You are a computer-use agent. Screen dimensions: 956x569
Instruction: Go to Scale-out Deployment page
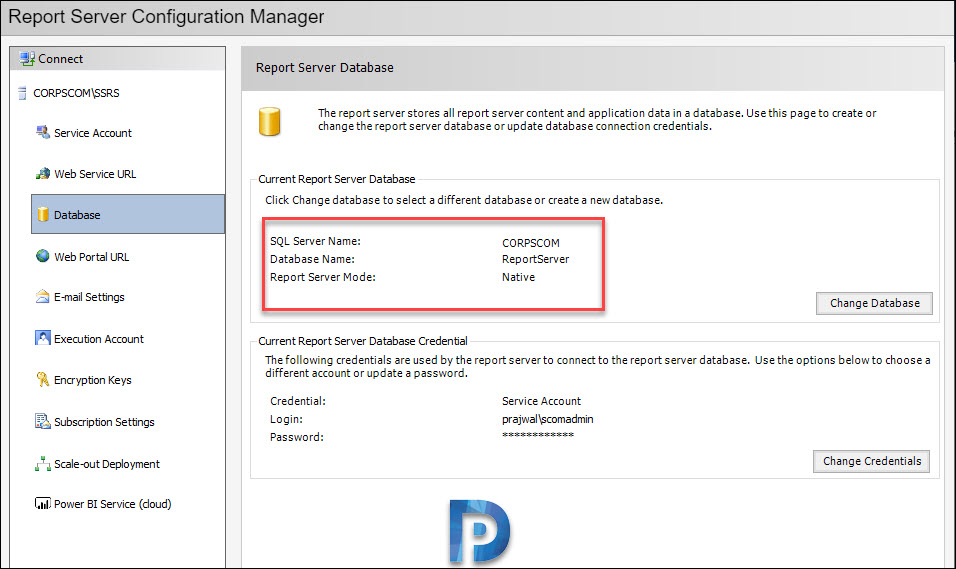pos(107,464)
